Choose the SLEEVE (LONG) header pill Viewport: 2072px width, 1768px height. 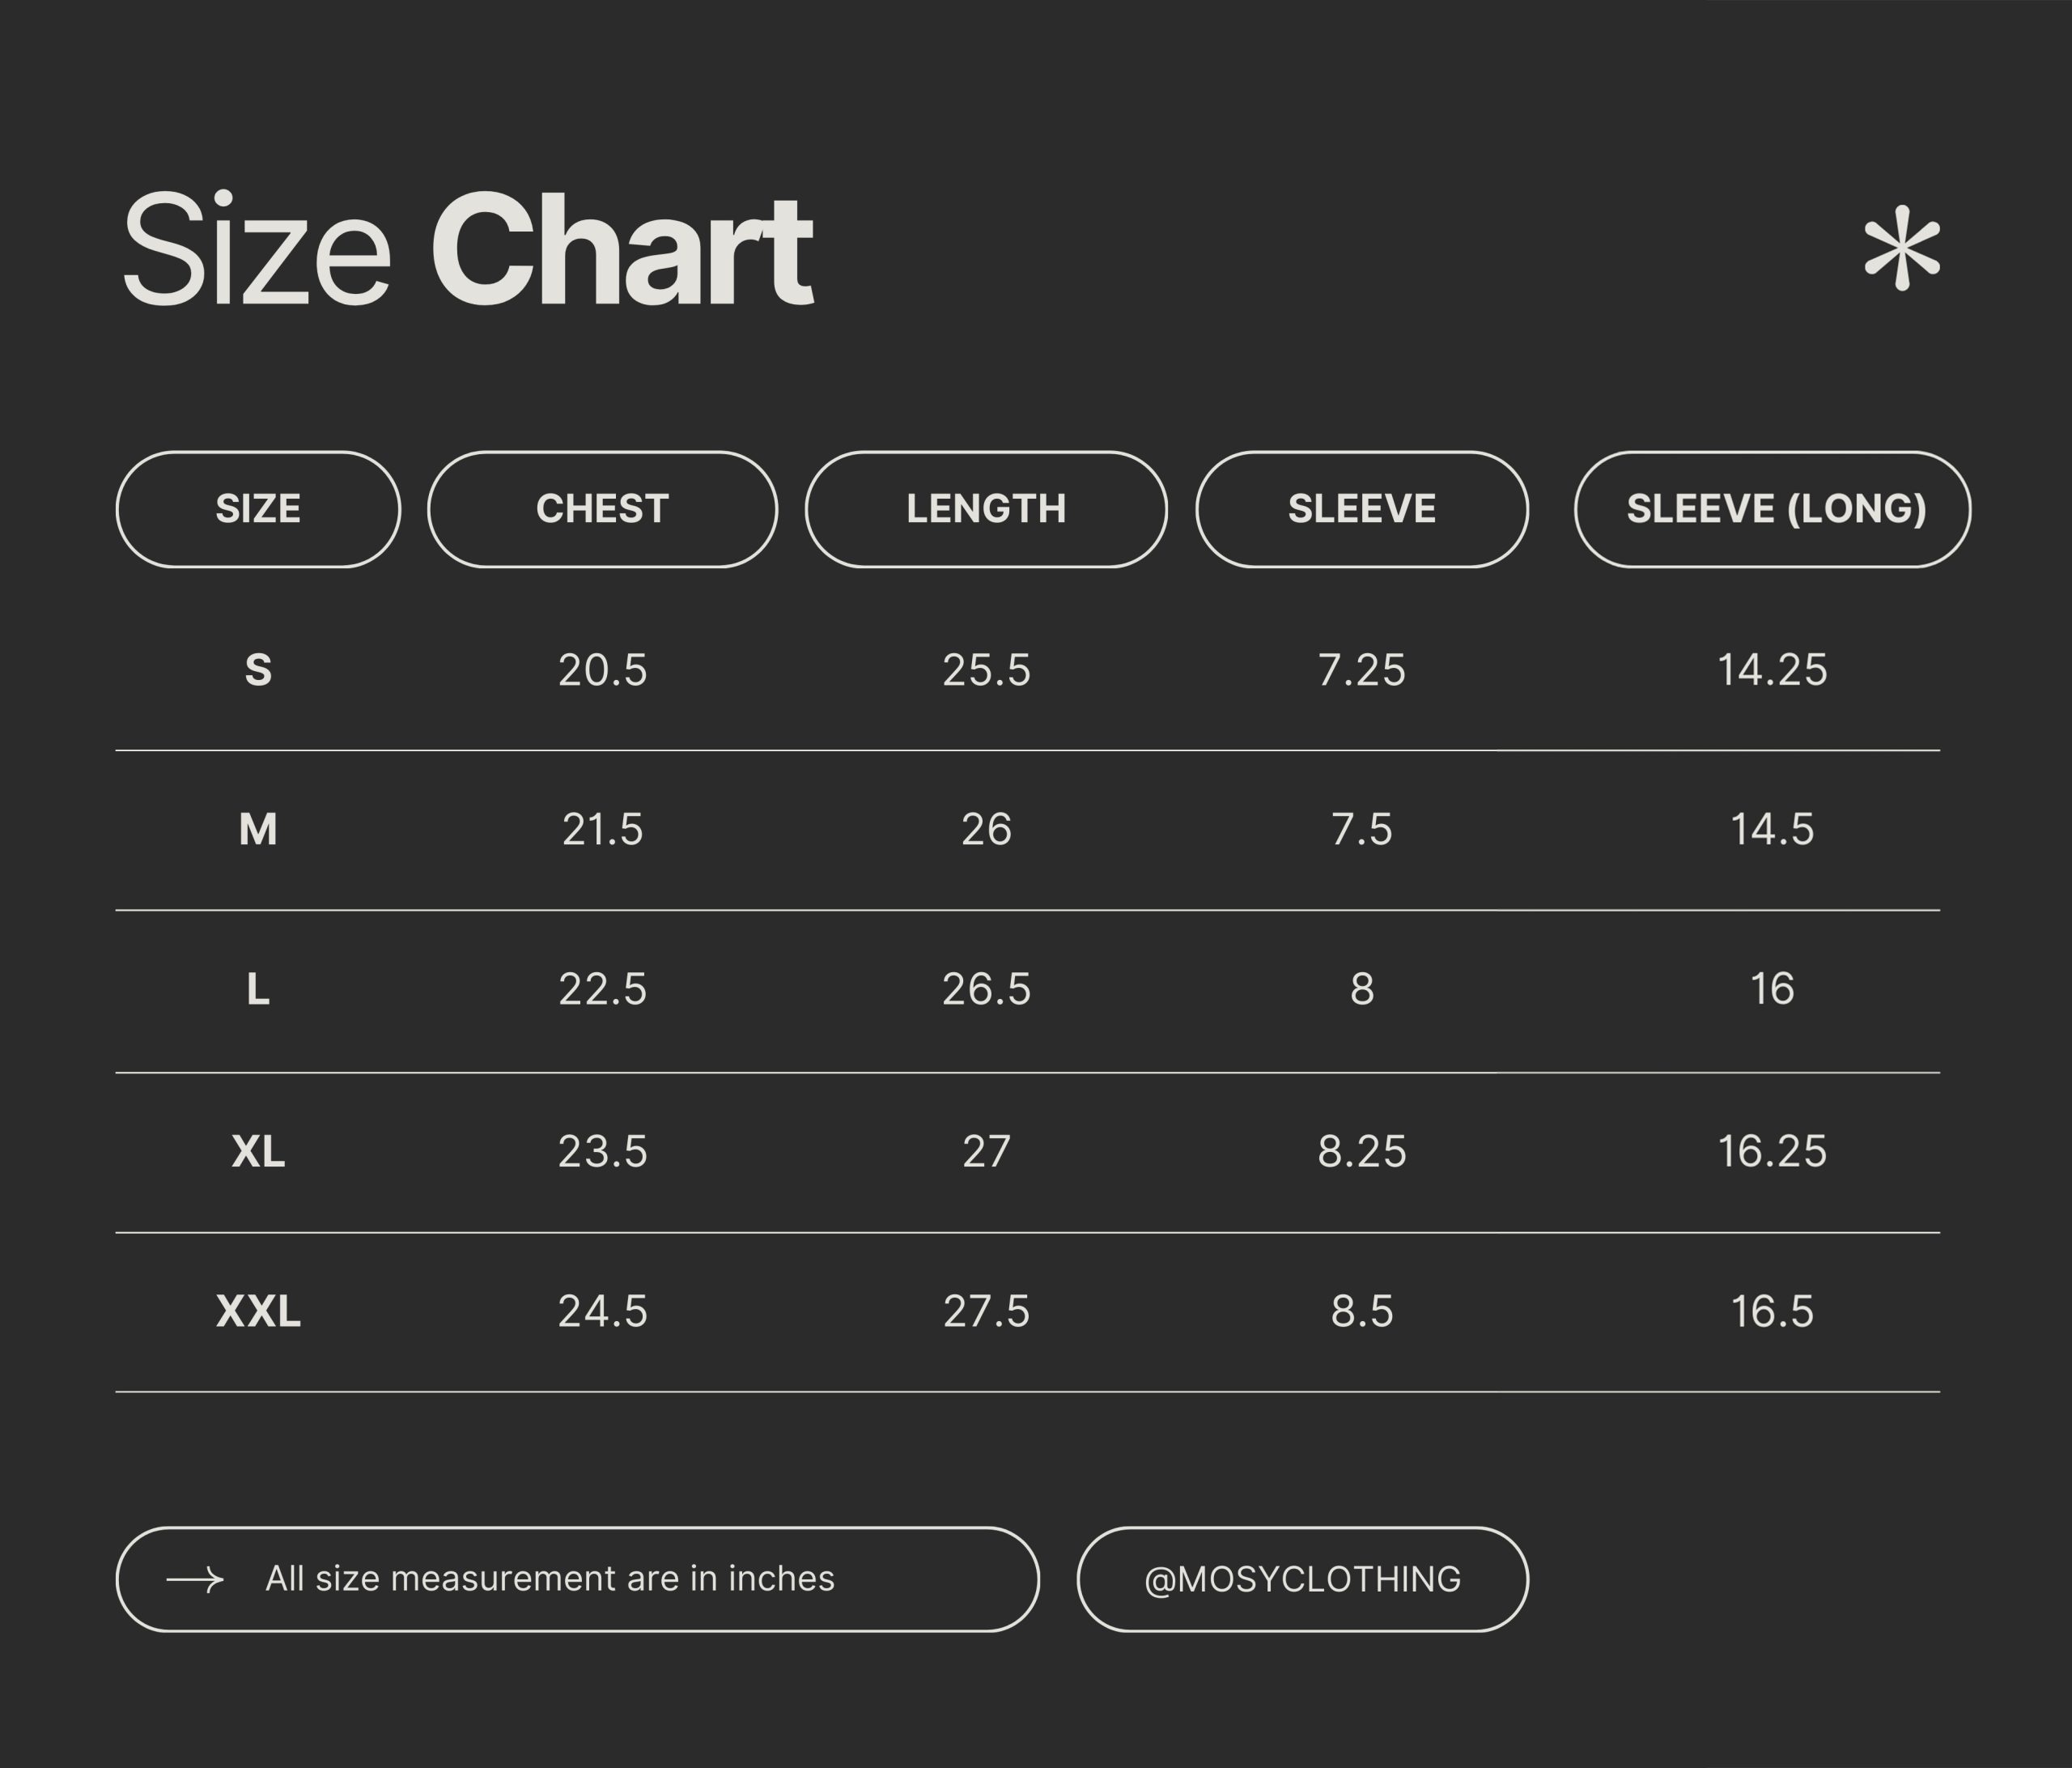click(1772, 509)
